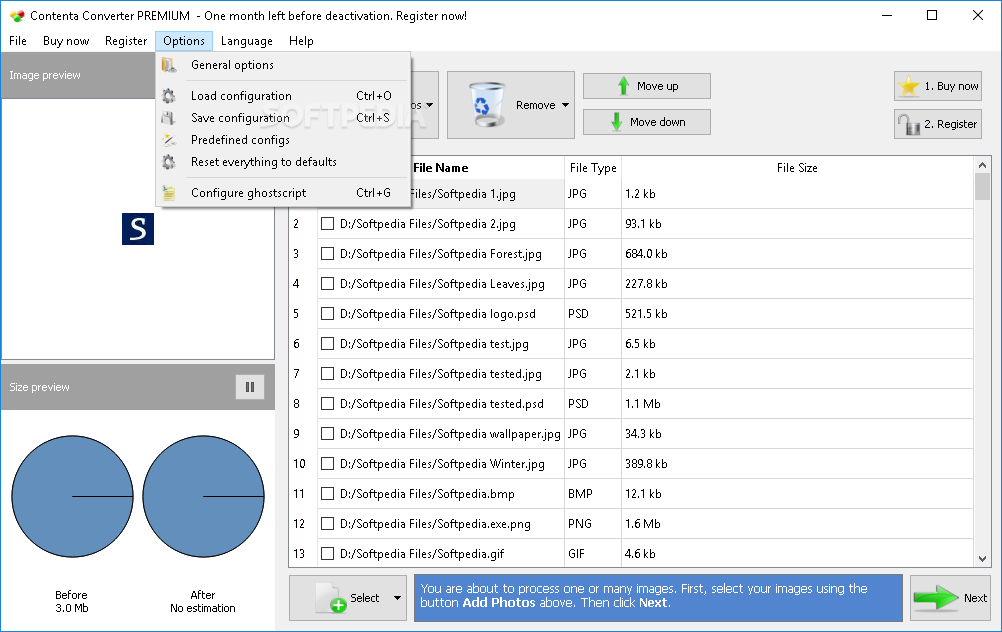Click the Select button
1002x632 pixels.
348,598
